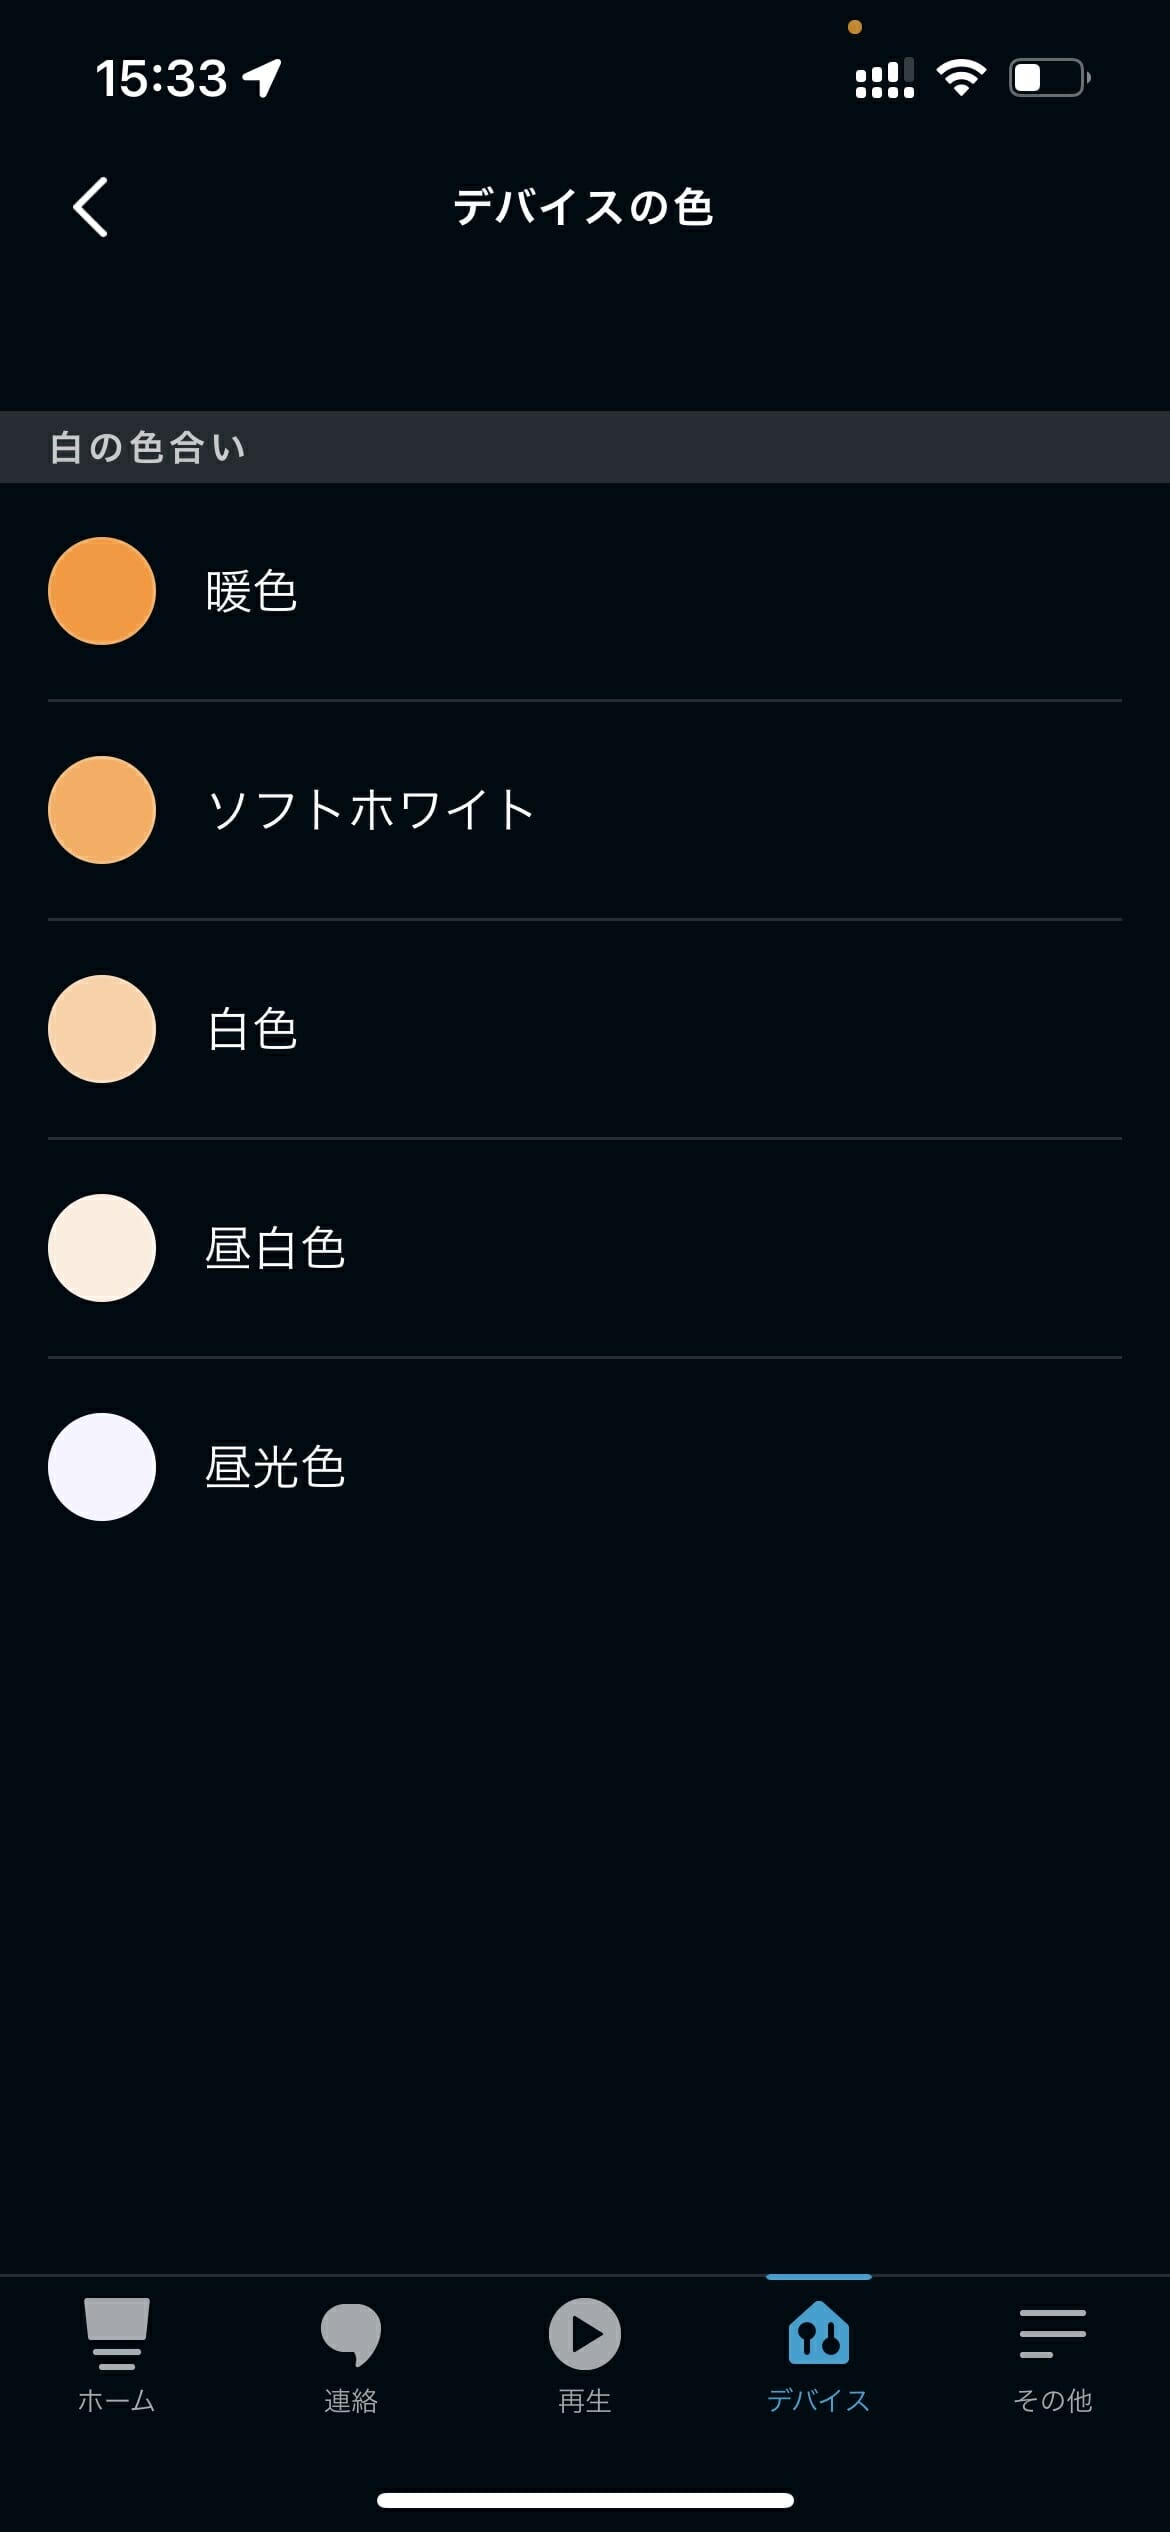Pick the 白色 color swatch
Viewport: 1170px width, 2532px height.
coord(102,1029)
